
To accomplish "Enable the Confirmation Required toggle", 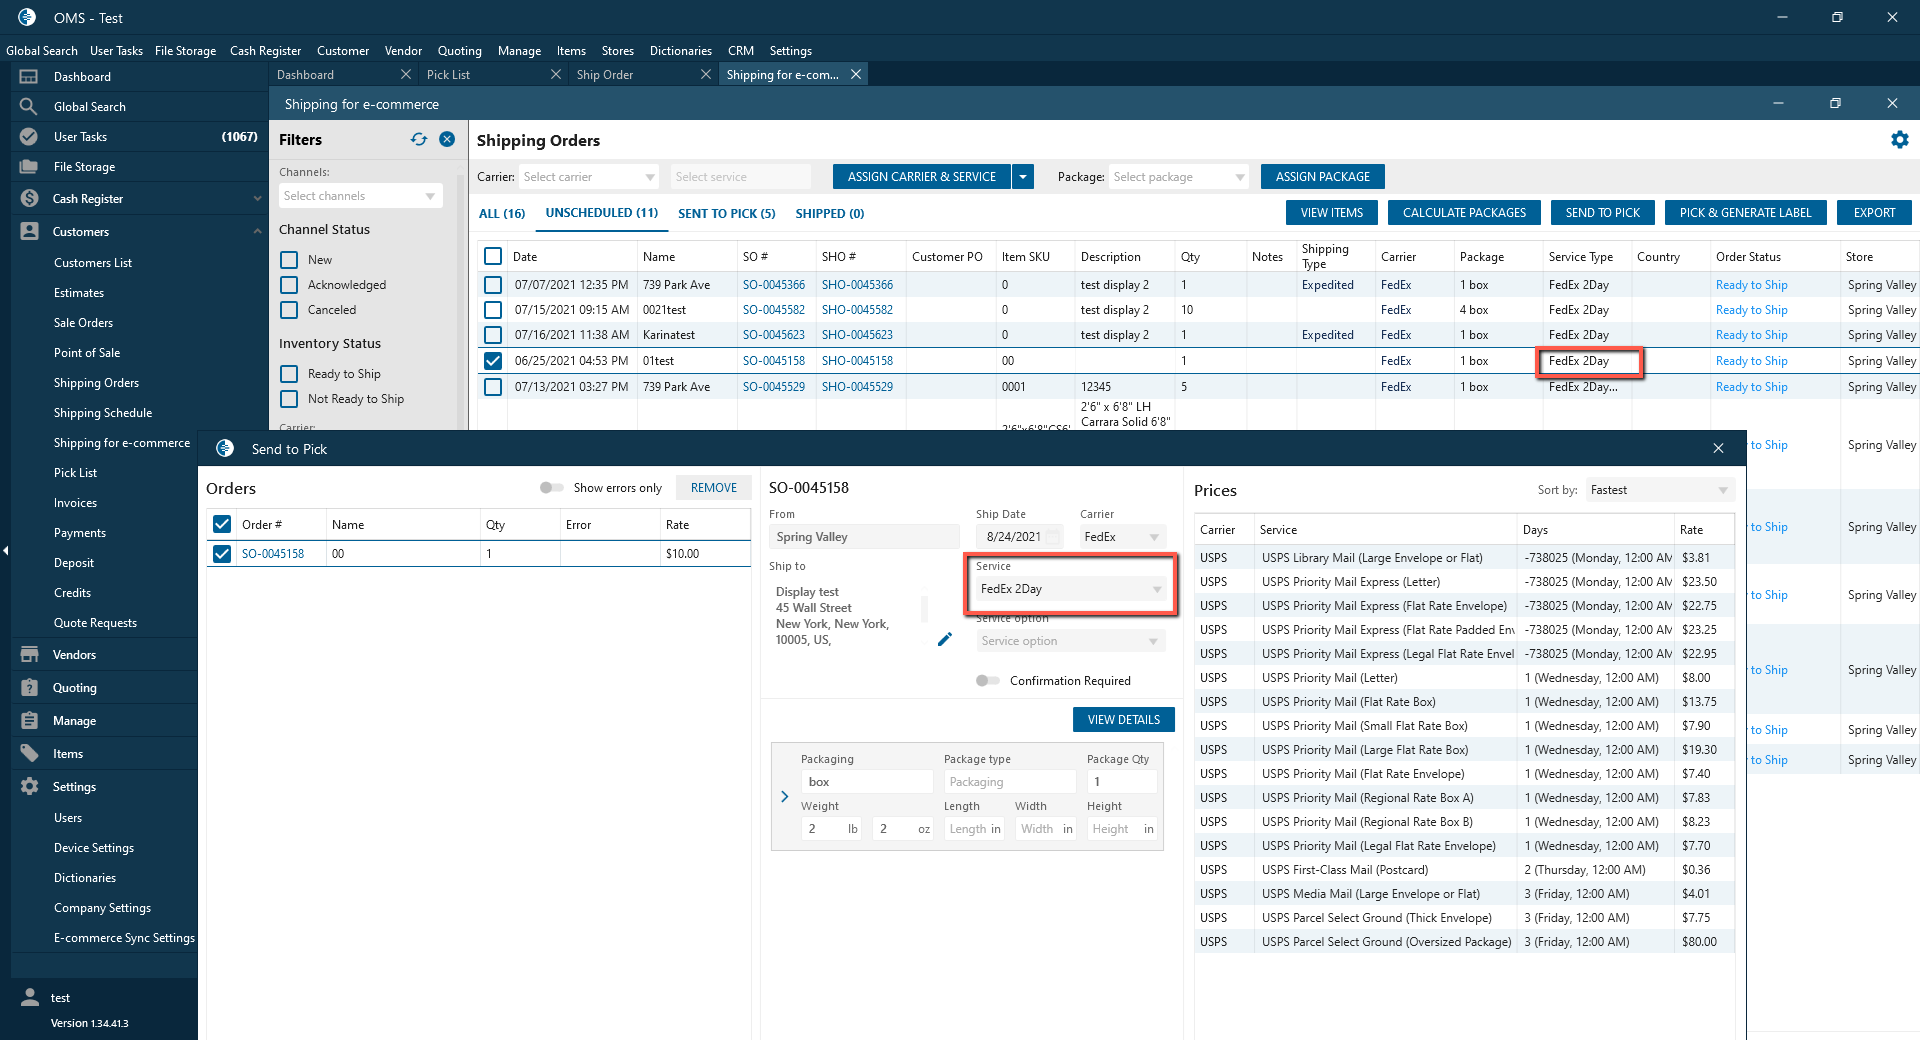I will coord(987,681).
